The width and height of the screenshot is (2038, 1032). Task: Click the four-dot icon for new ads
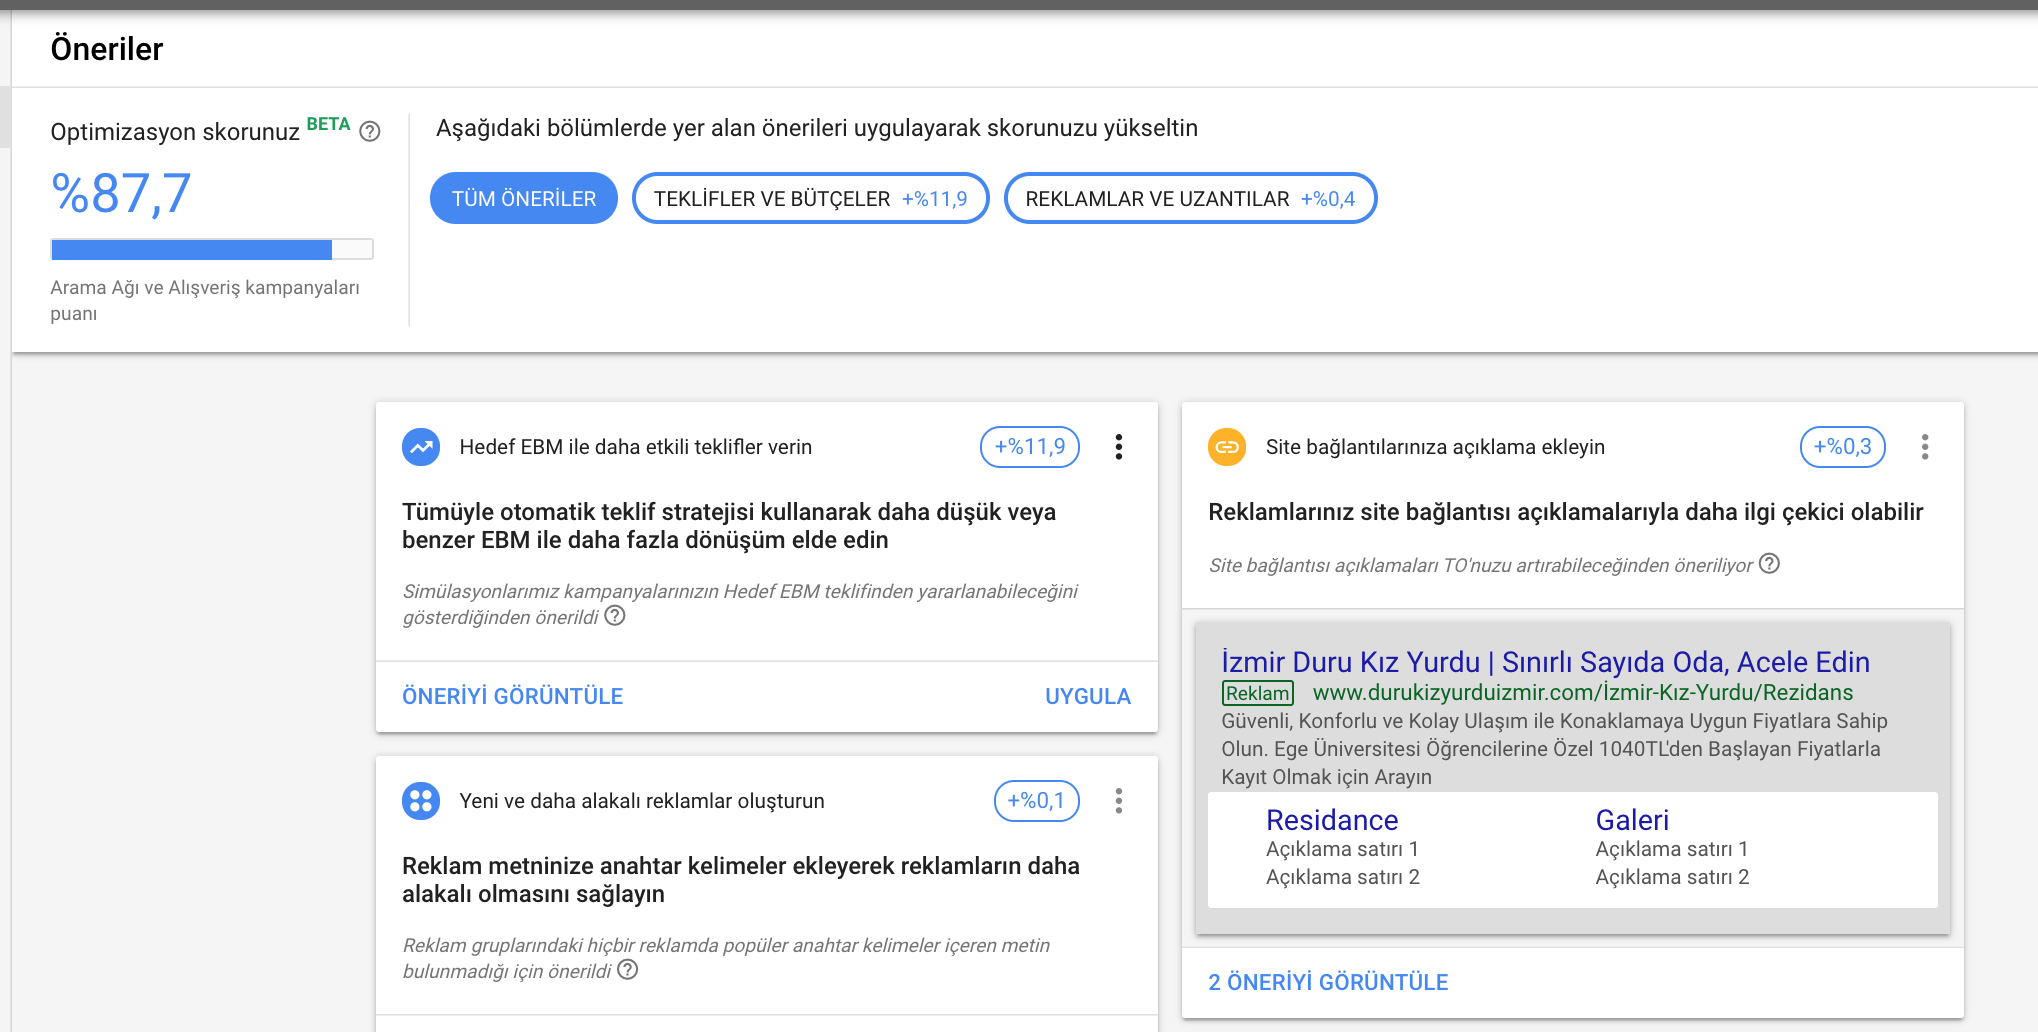421,801
